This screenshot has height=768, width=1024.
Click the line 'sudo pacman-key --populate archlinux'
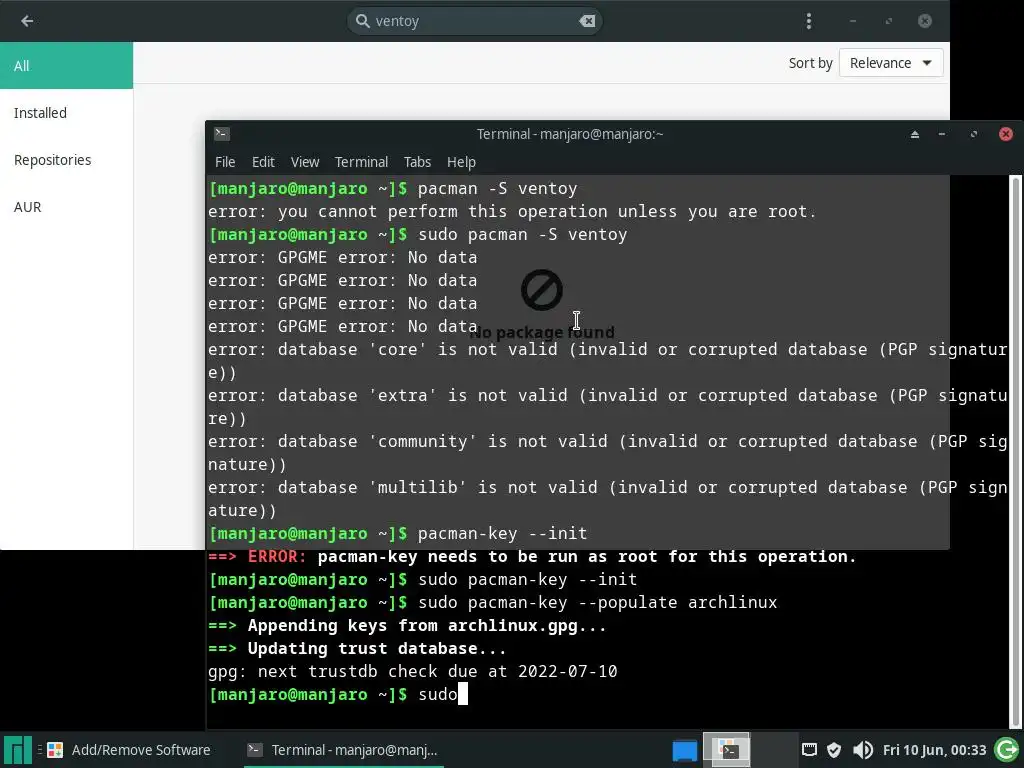[493, 602]
